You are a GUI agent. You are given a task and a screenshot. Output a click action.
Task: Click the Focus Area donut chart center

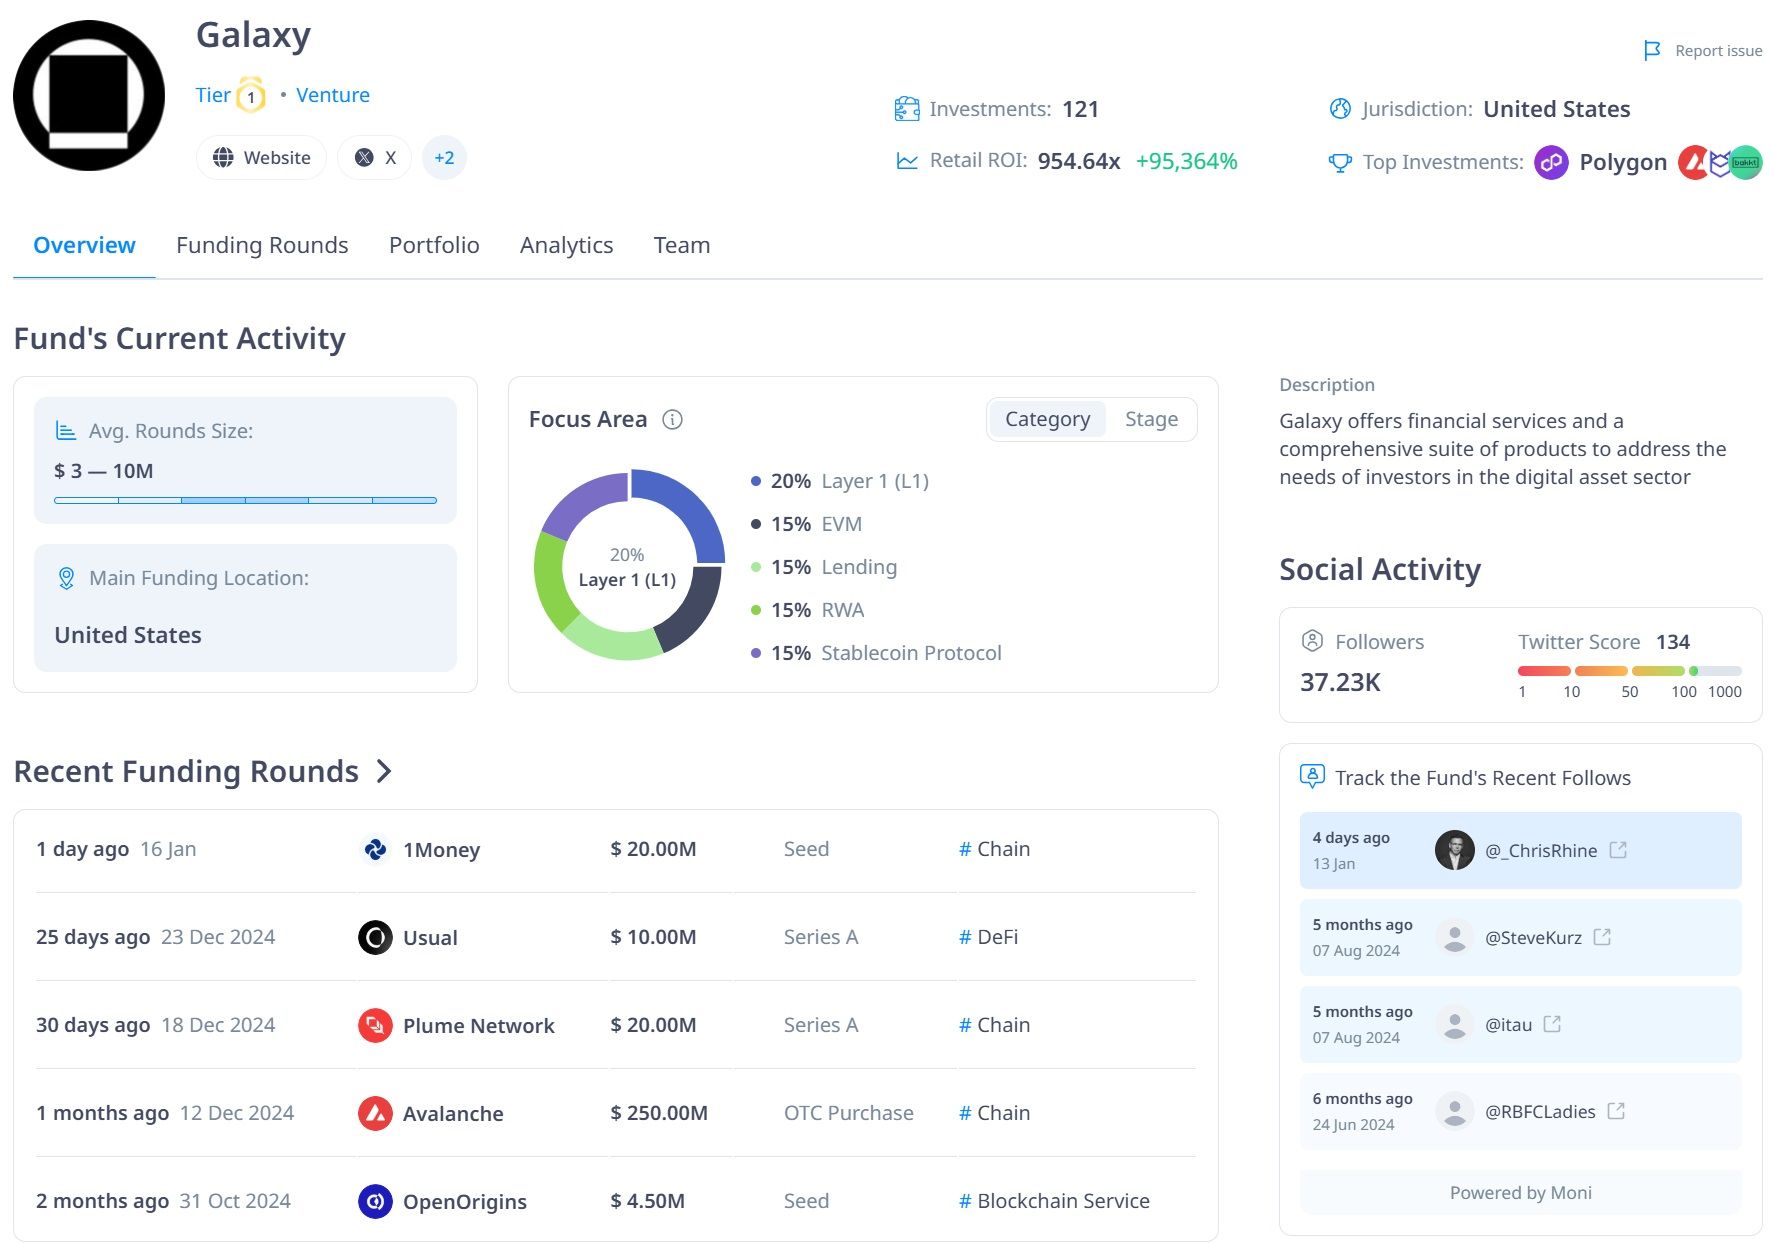(x=627, y=567)
